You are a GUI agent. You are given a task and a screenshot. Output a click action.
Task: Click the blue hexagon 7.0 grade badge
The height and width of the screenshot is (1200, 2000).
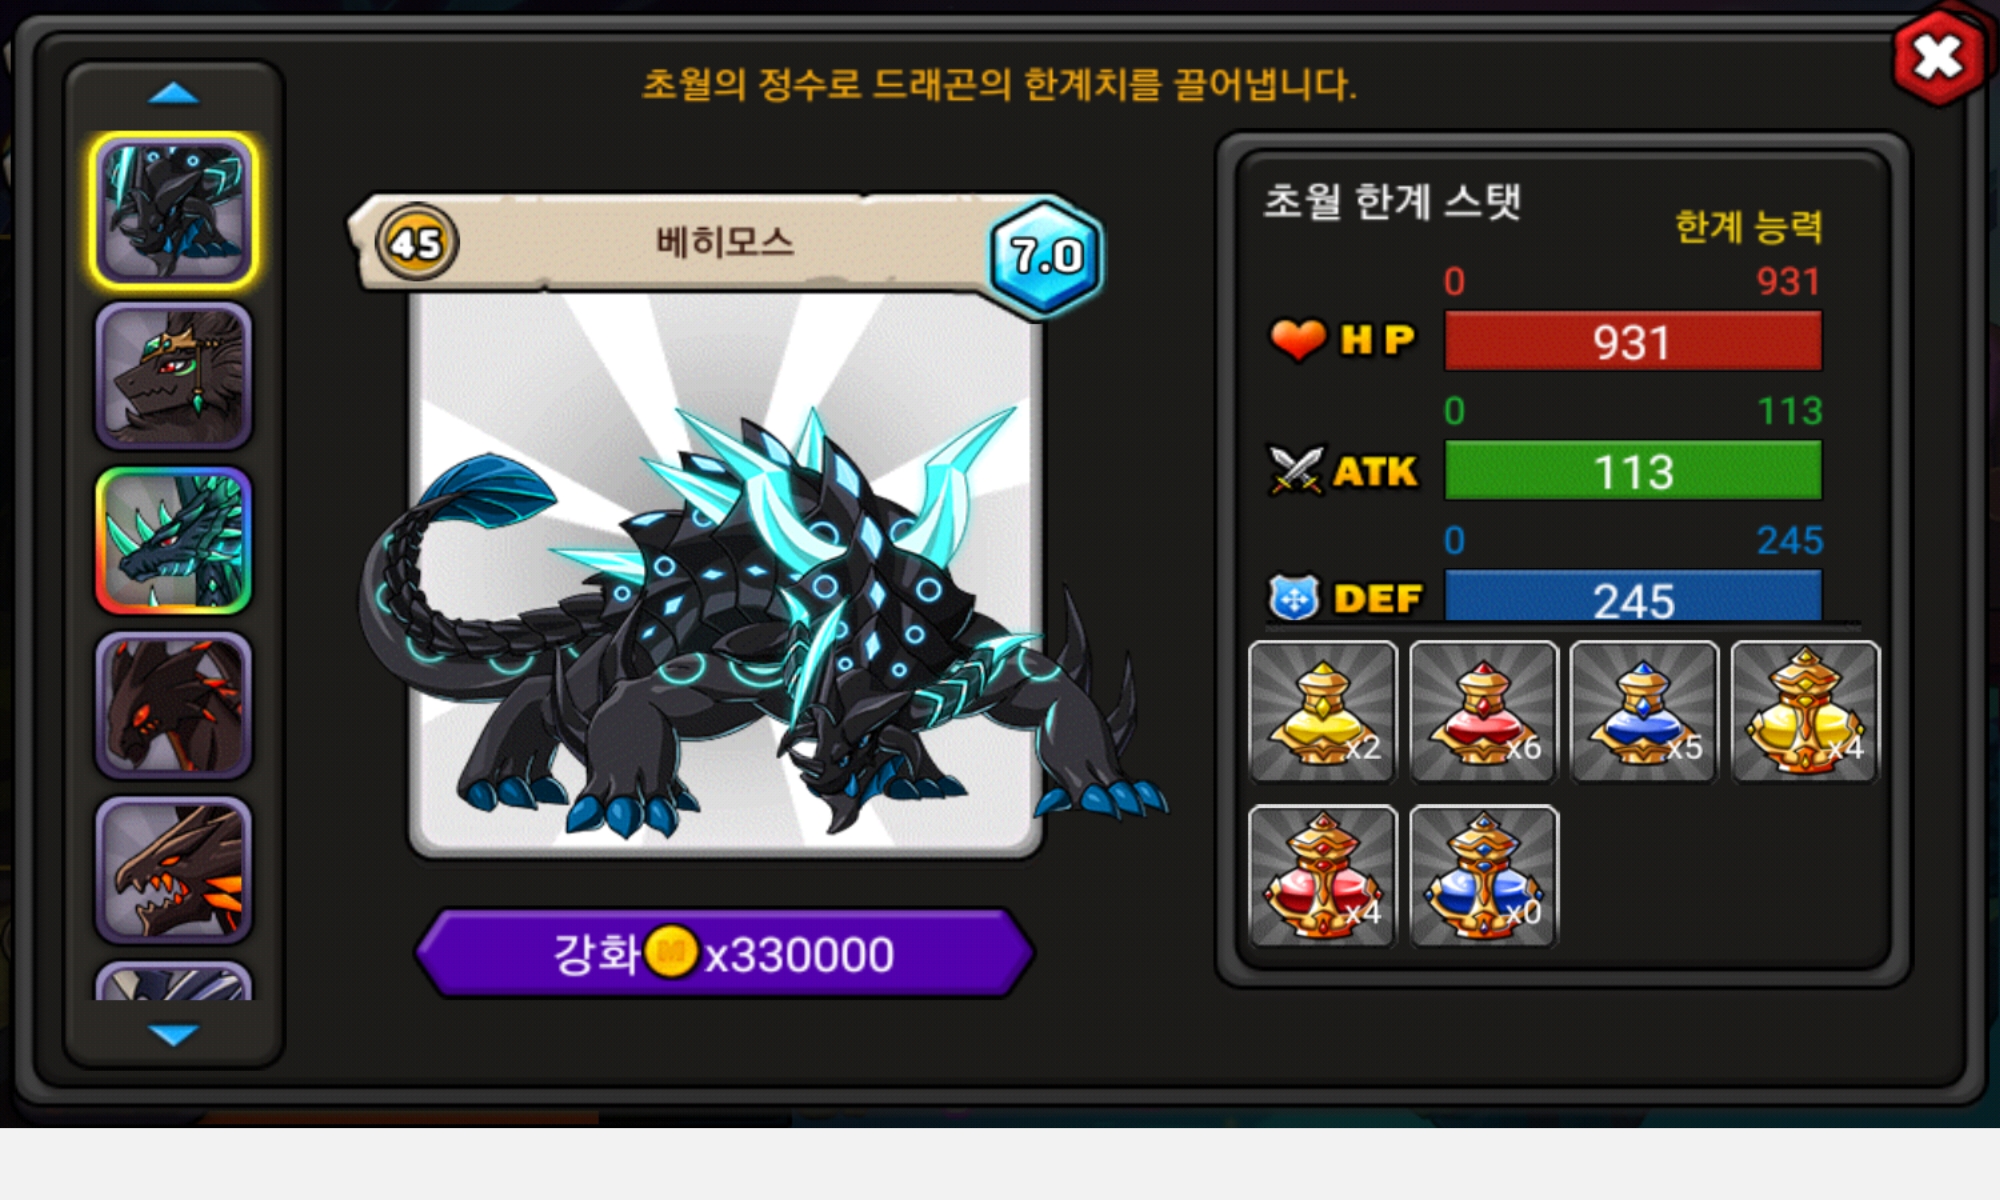coord(1046,256)
